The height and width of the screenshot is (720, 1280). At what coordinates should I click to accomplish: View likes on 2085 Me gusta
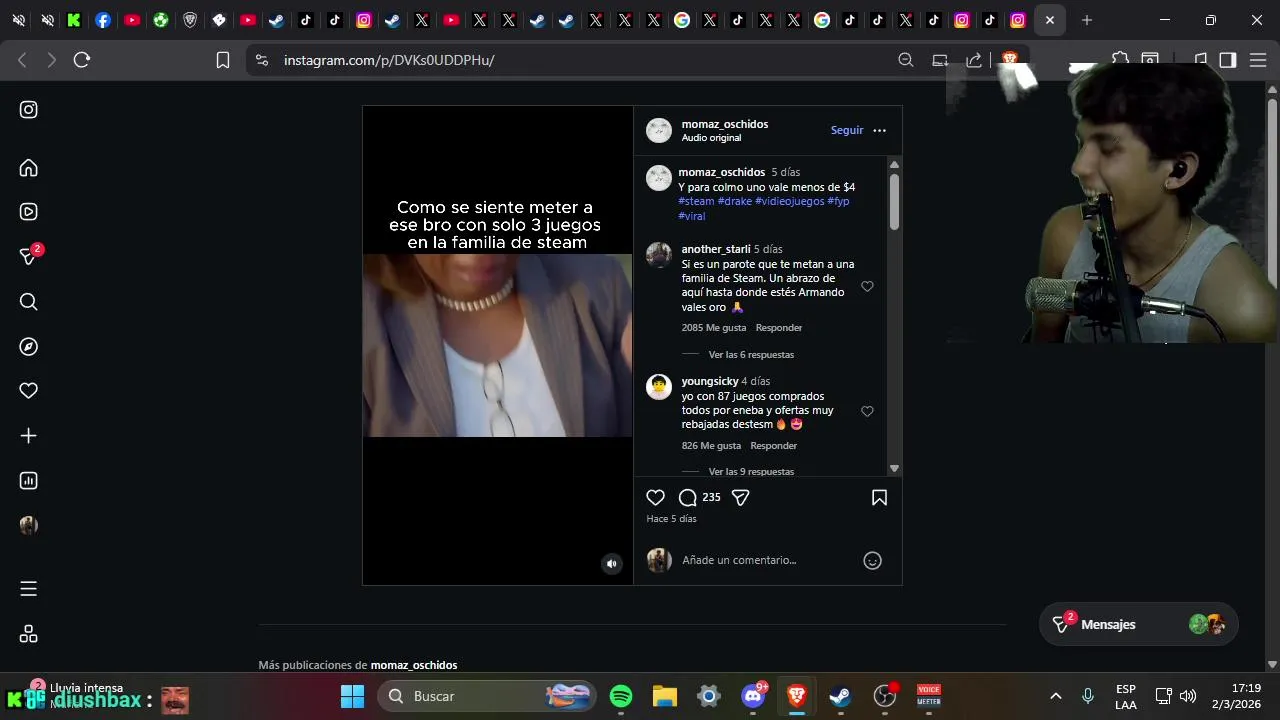(714, 328)
